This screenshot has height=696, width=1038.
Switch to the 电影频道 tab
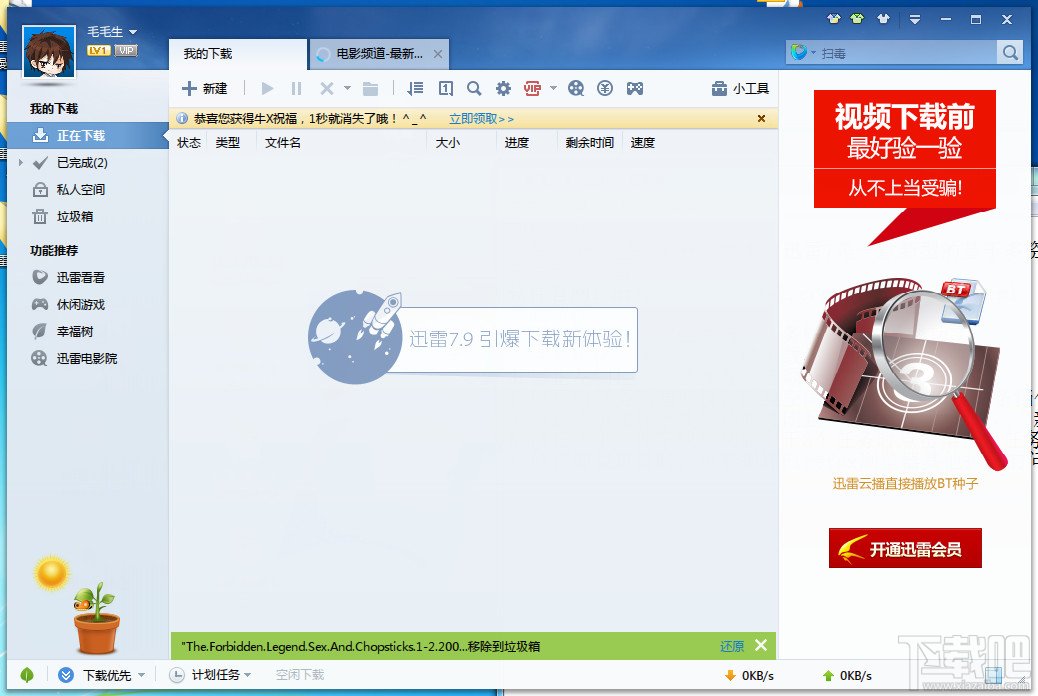(375, 54)
